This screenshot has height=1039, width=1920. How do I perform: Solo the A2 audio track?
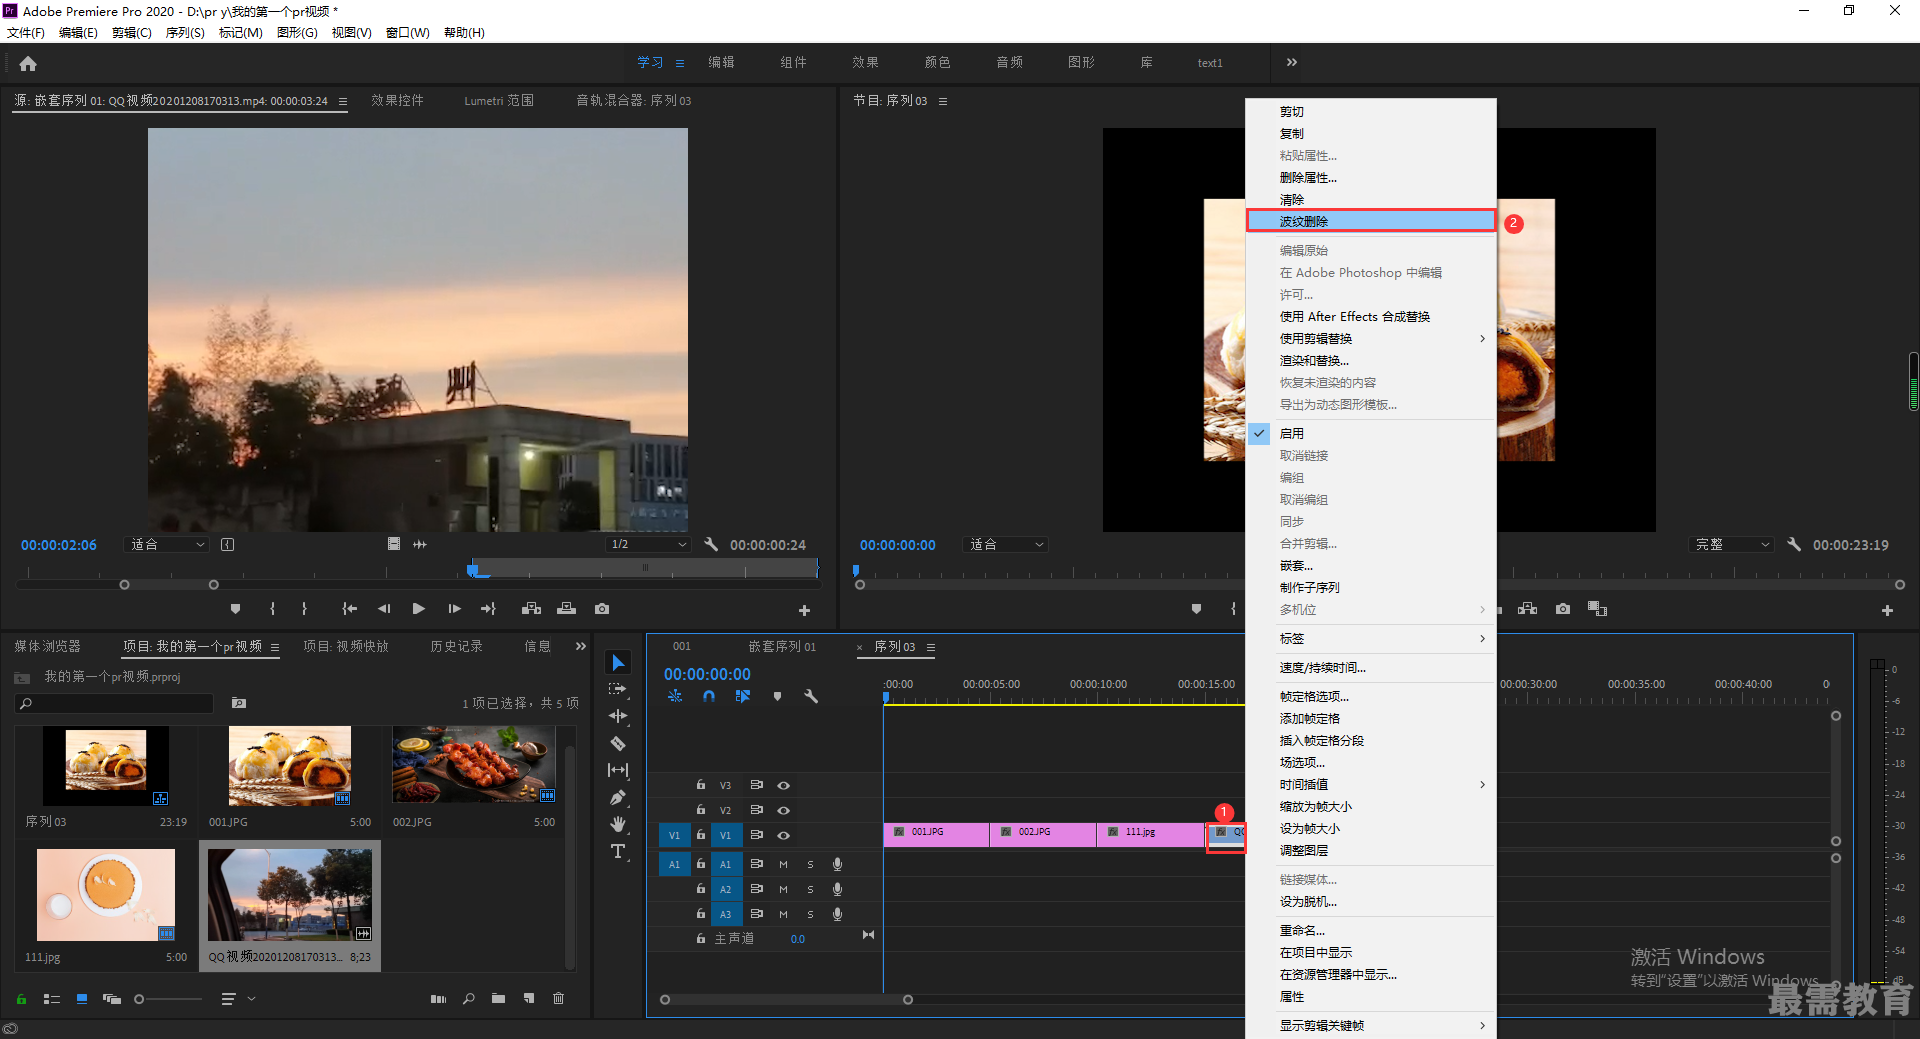pyautogui.click(x=810, y=889)
